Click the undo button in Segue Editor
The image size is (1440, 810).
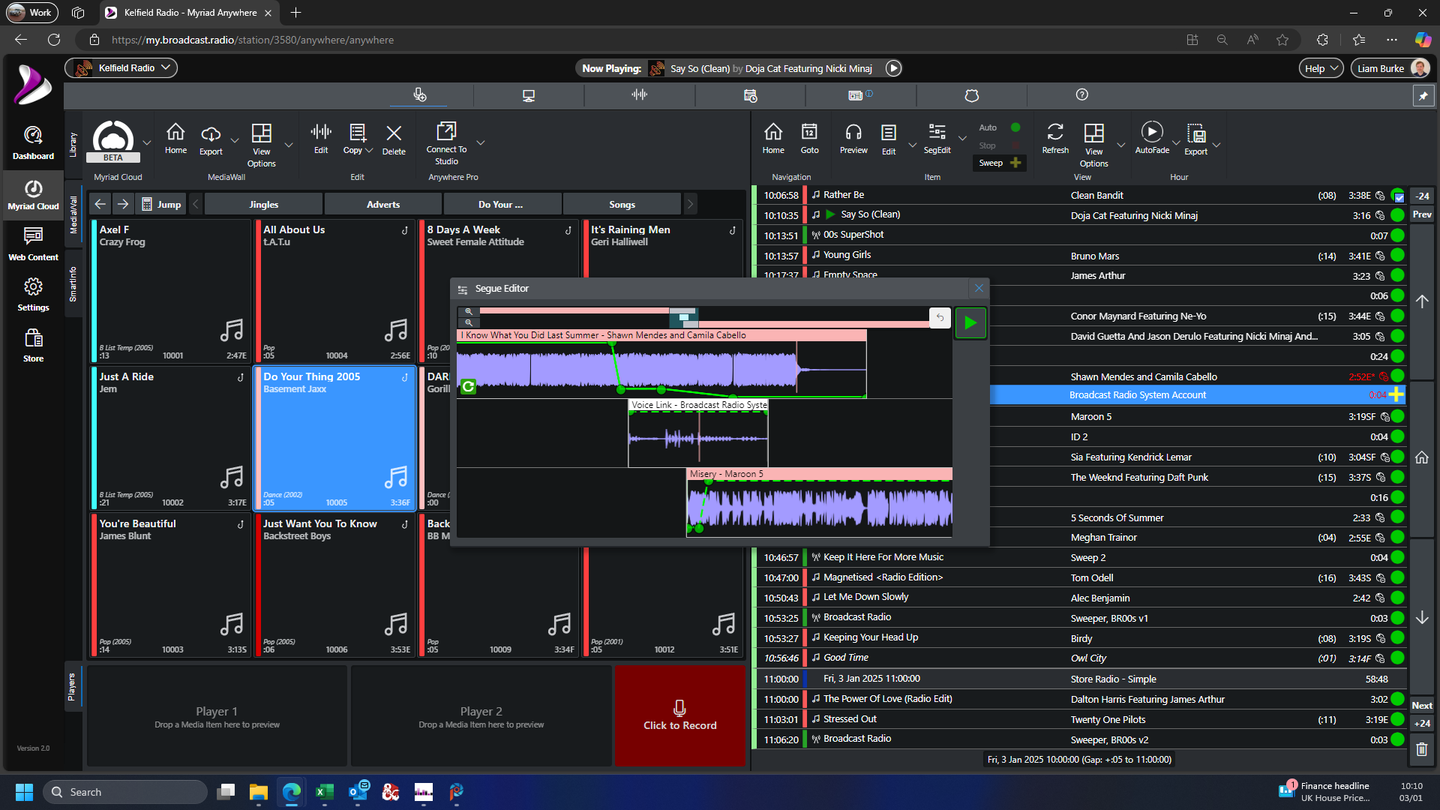[x=939, y=318]
